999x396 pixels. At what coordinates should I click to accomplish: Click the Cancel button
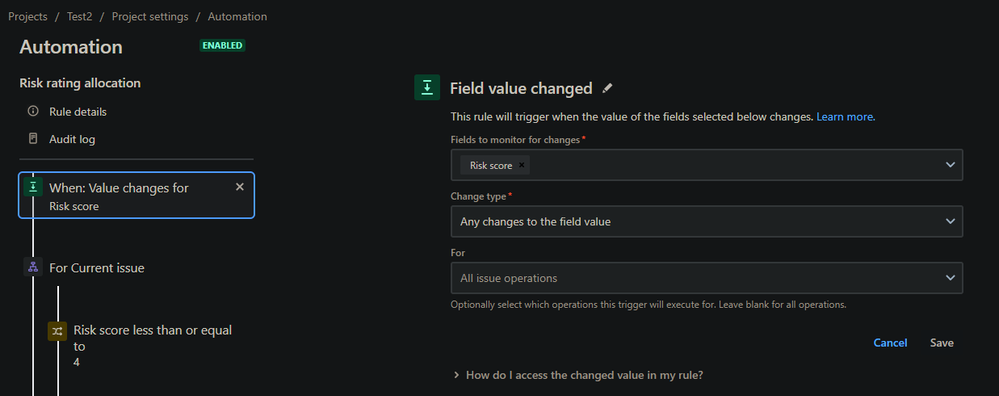click(x=890, y=343)
